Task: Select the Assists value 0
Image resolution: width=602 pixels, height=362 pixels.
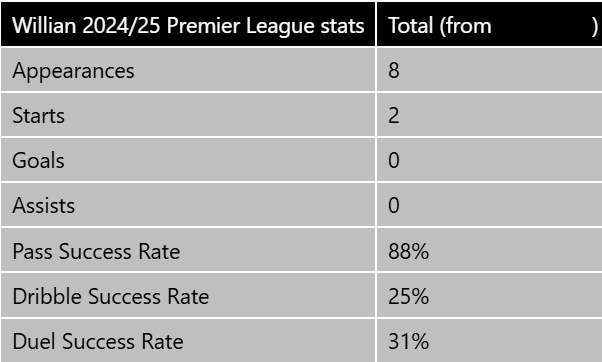Action: click(x=394, y=205)
